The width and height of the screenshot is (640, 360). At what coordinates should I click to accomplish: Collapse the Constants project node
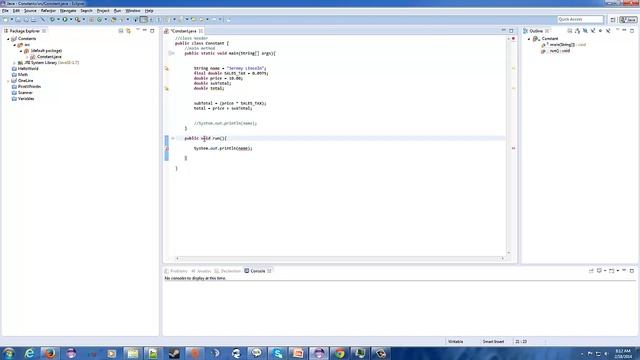pos(8,39)
